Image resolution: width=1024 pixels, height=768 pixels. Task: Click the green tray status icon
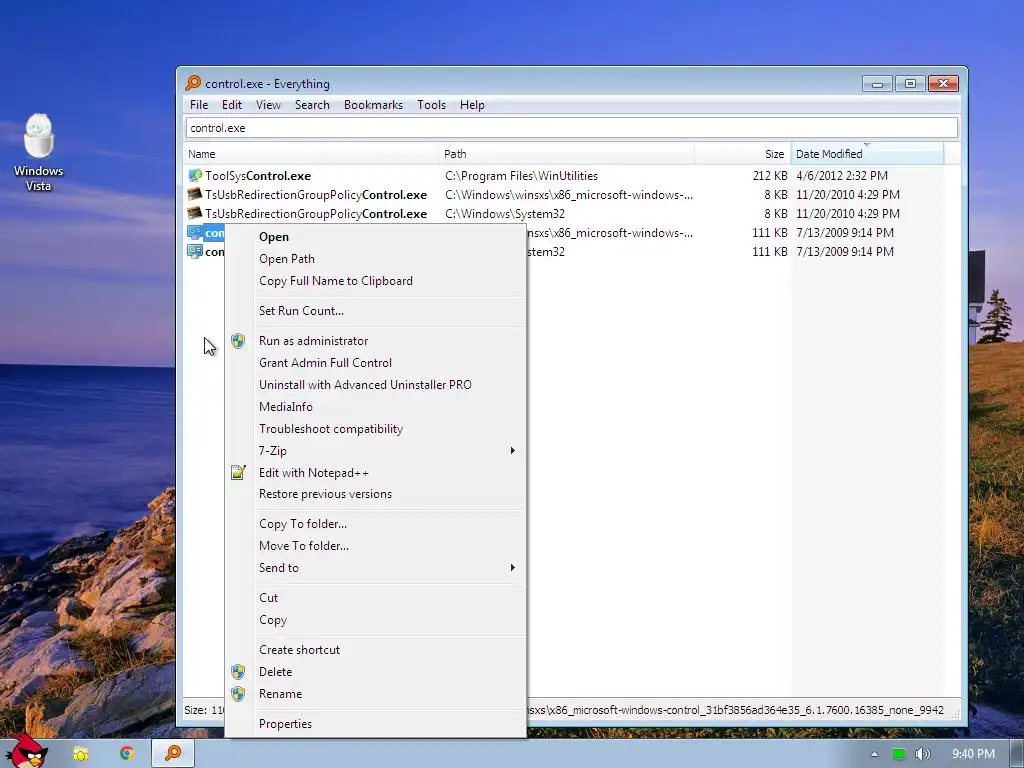coord(899,754)
